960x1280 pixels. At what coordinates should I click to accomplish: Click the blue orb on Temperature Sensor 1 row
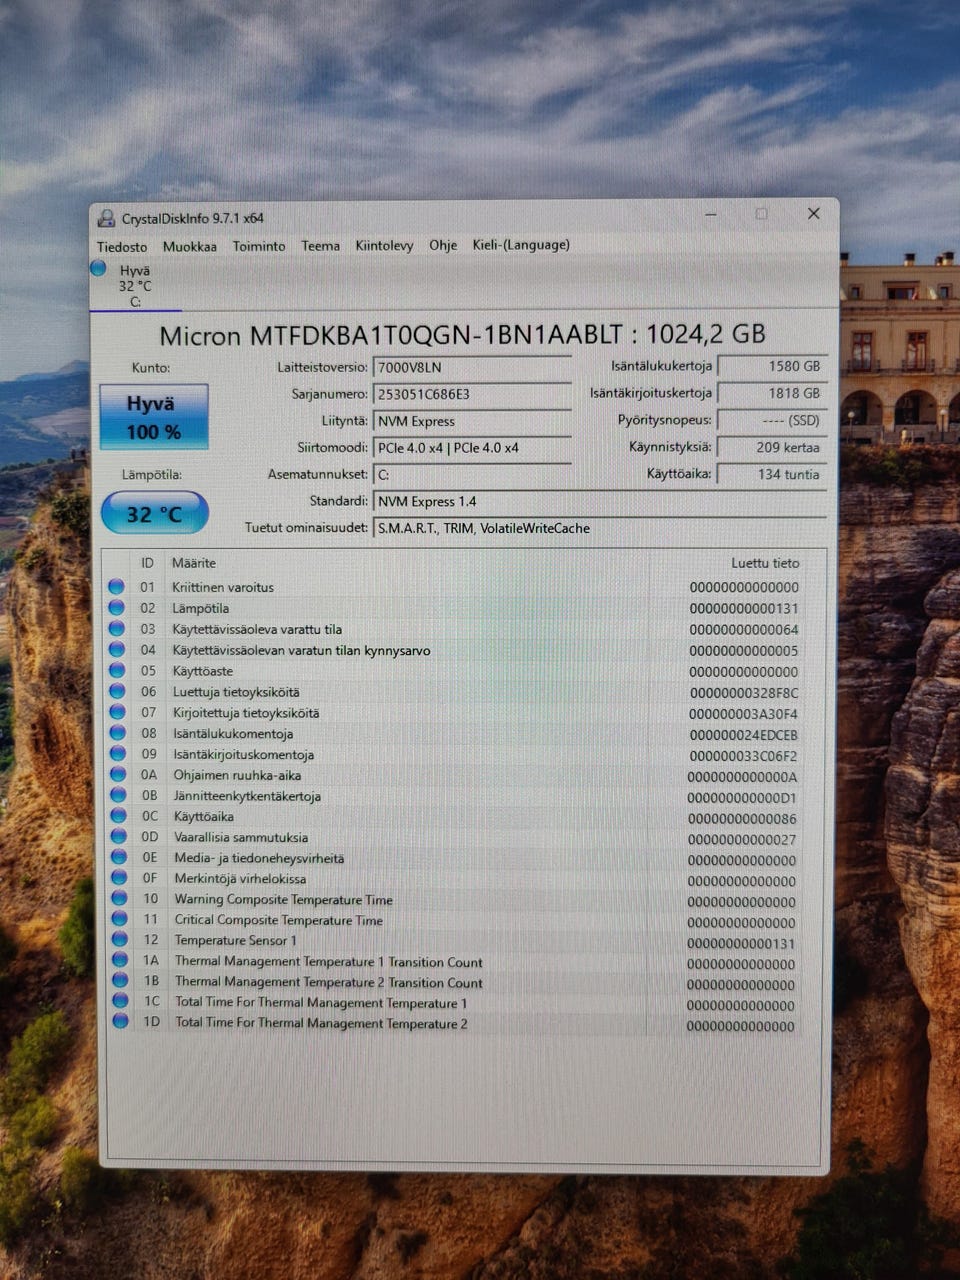click(x=120, y=940)
